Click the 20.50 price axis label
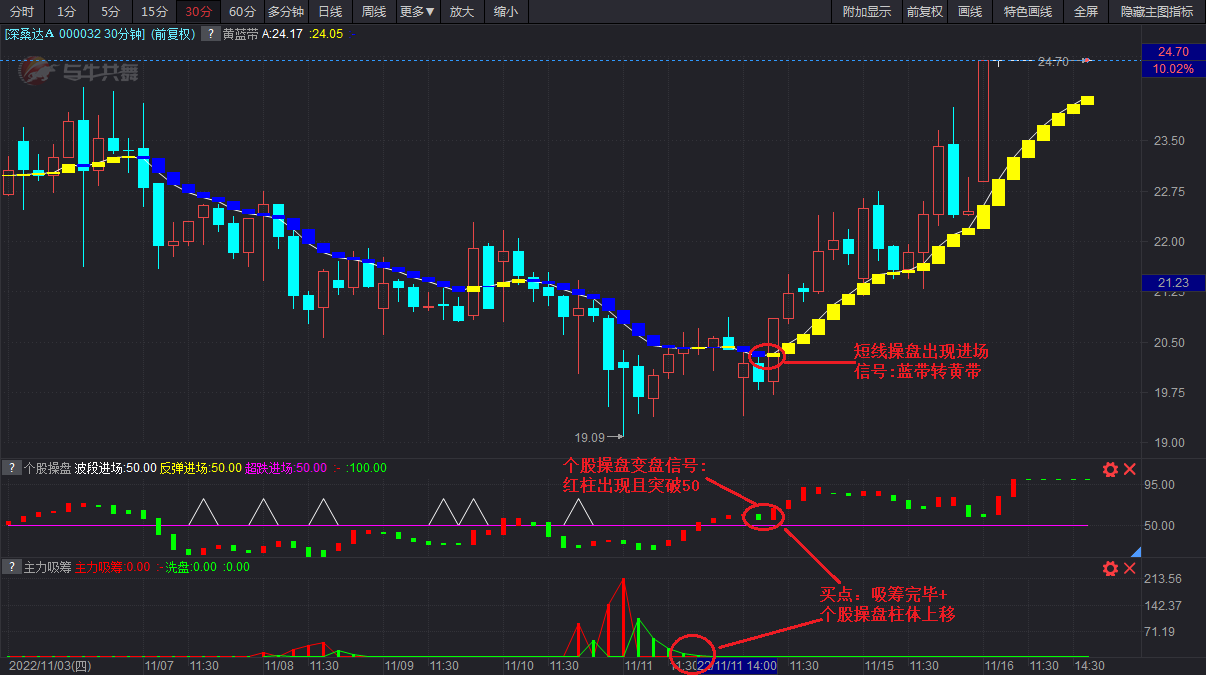Screen dimensions: 1206x675 [1169, 343]
